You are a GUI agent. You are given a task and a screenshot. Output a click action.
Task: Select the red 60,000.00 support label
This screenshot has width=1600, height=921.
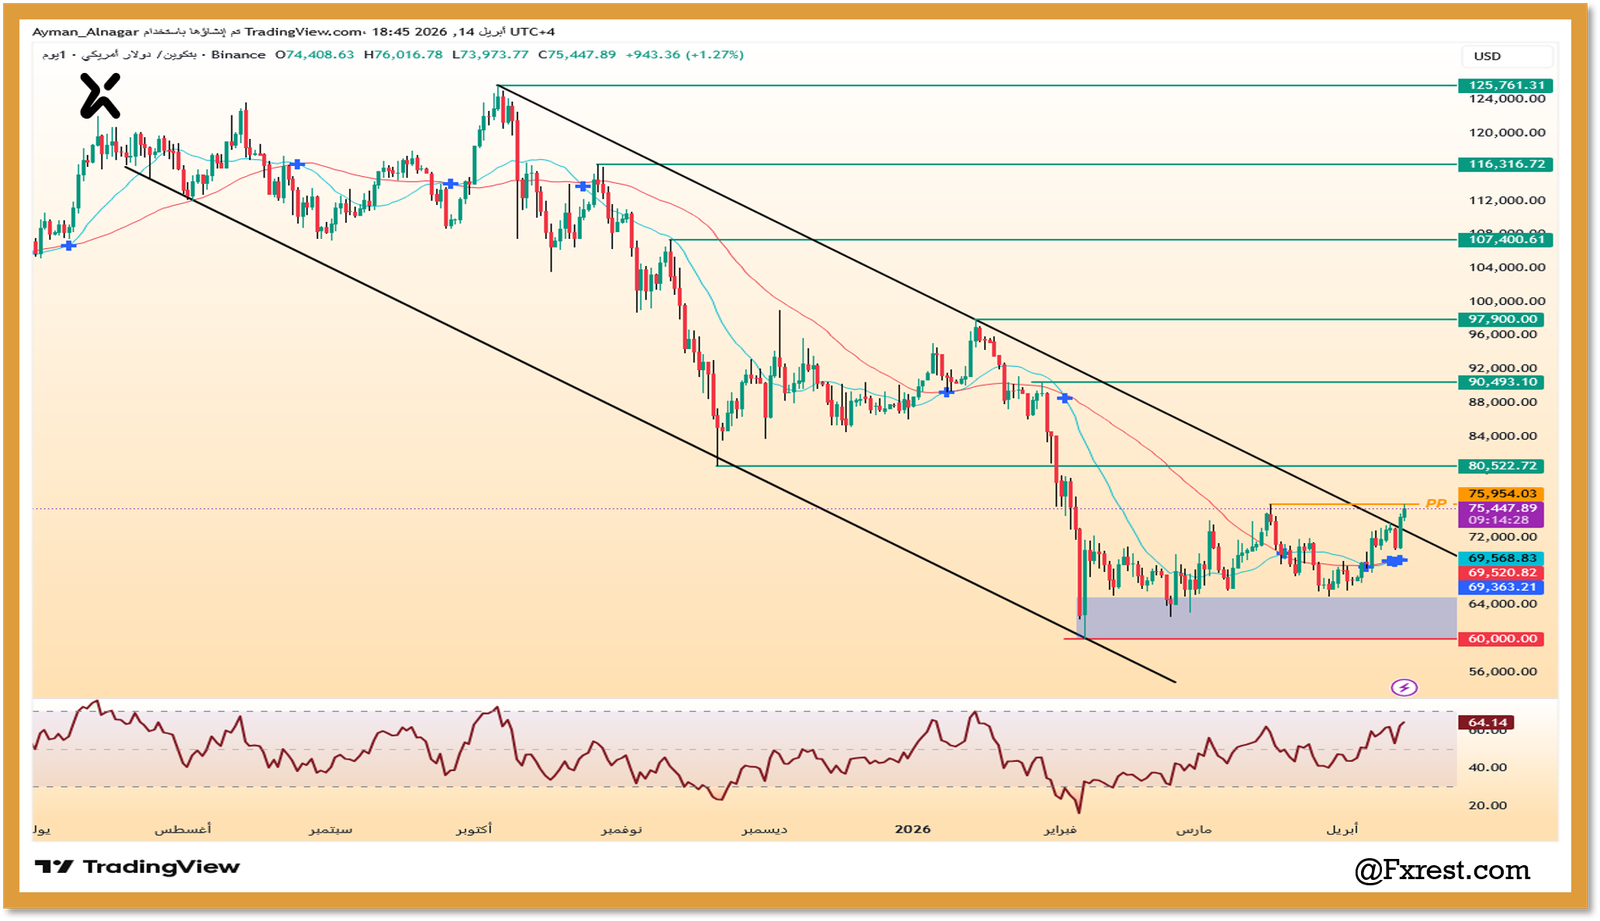click(1501, 639)
